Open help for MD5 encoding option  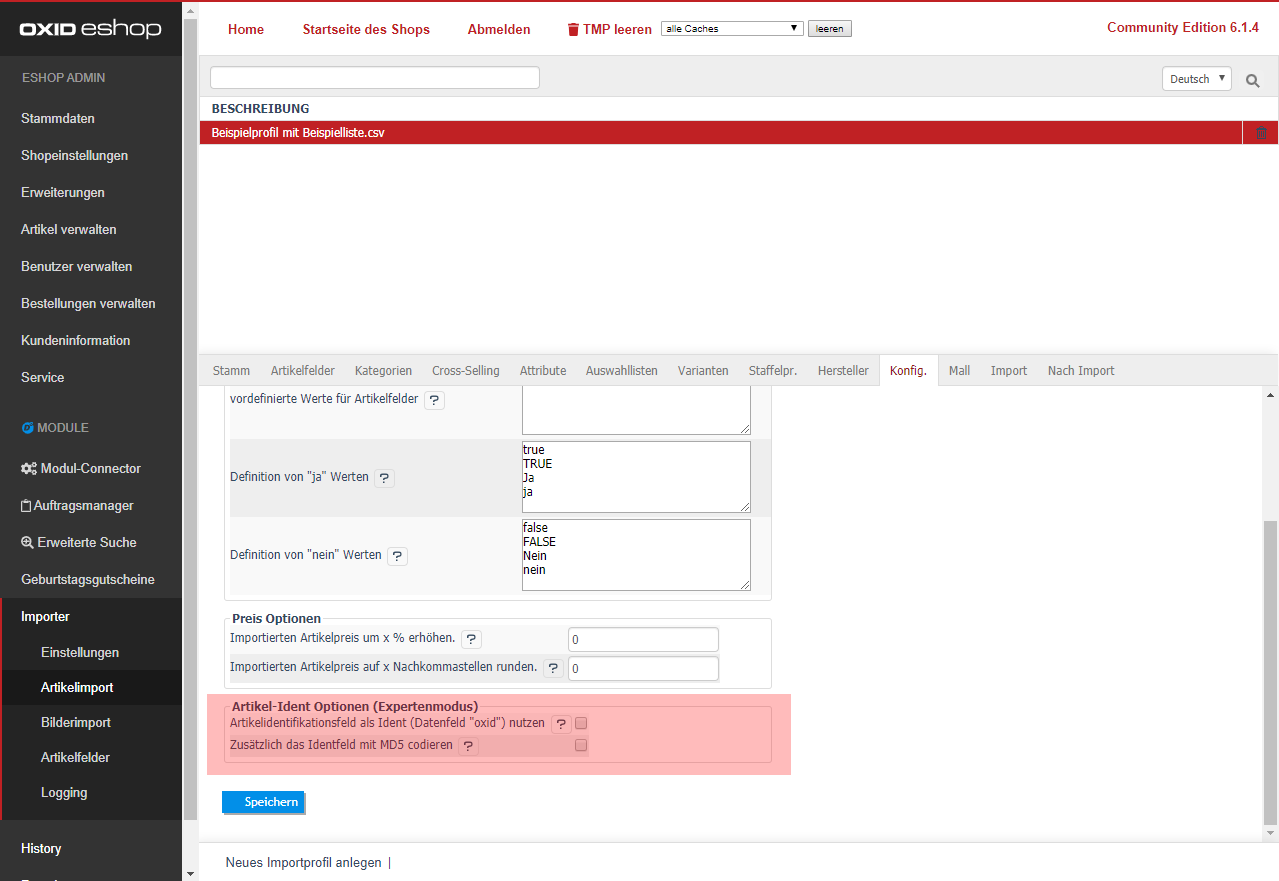pyautogui.click(x=468, y=746)
